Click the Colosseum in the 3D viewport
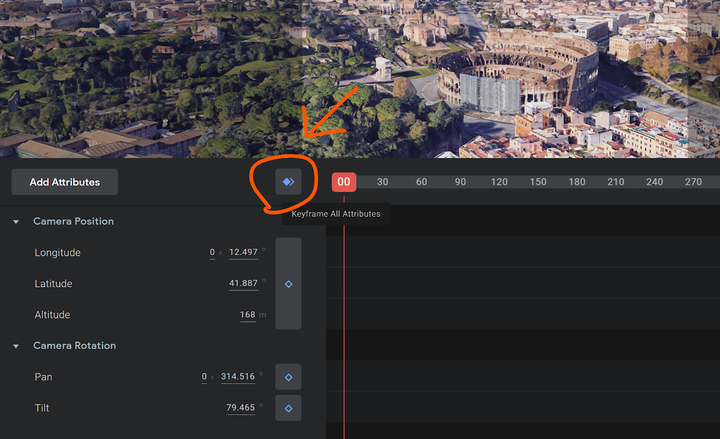Viewport: 720px width, 439px height. (517, 73)
